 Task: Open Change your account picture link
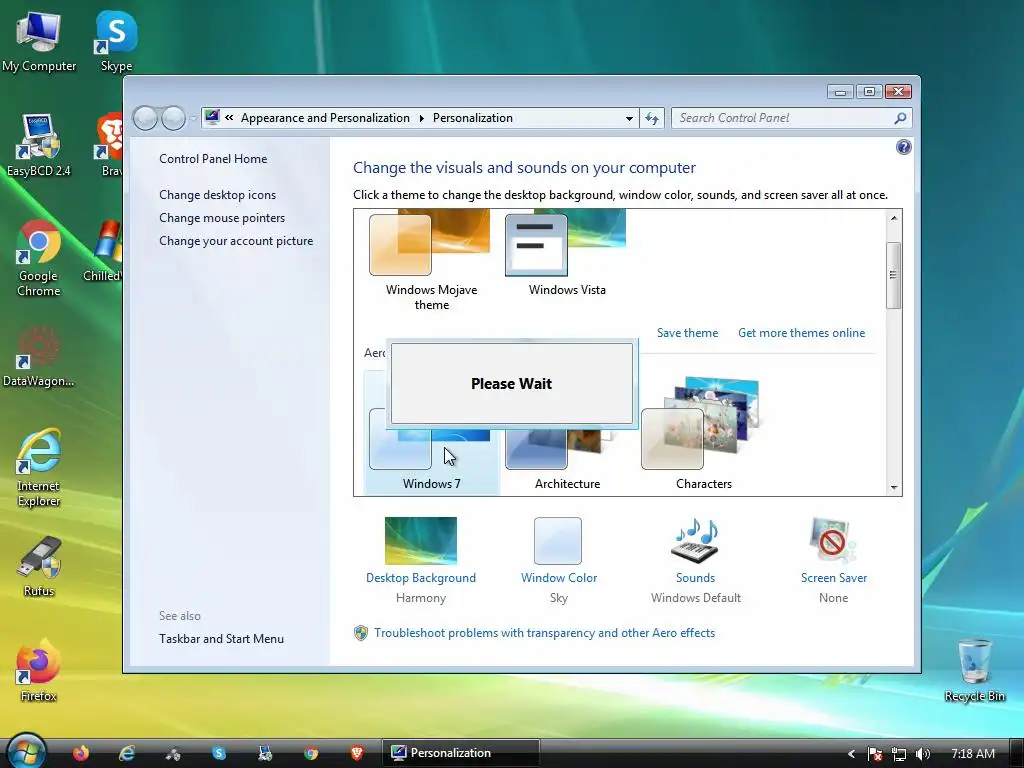pos(236,241)
